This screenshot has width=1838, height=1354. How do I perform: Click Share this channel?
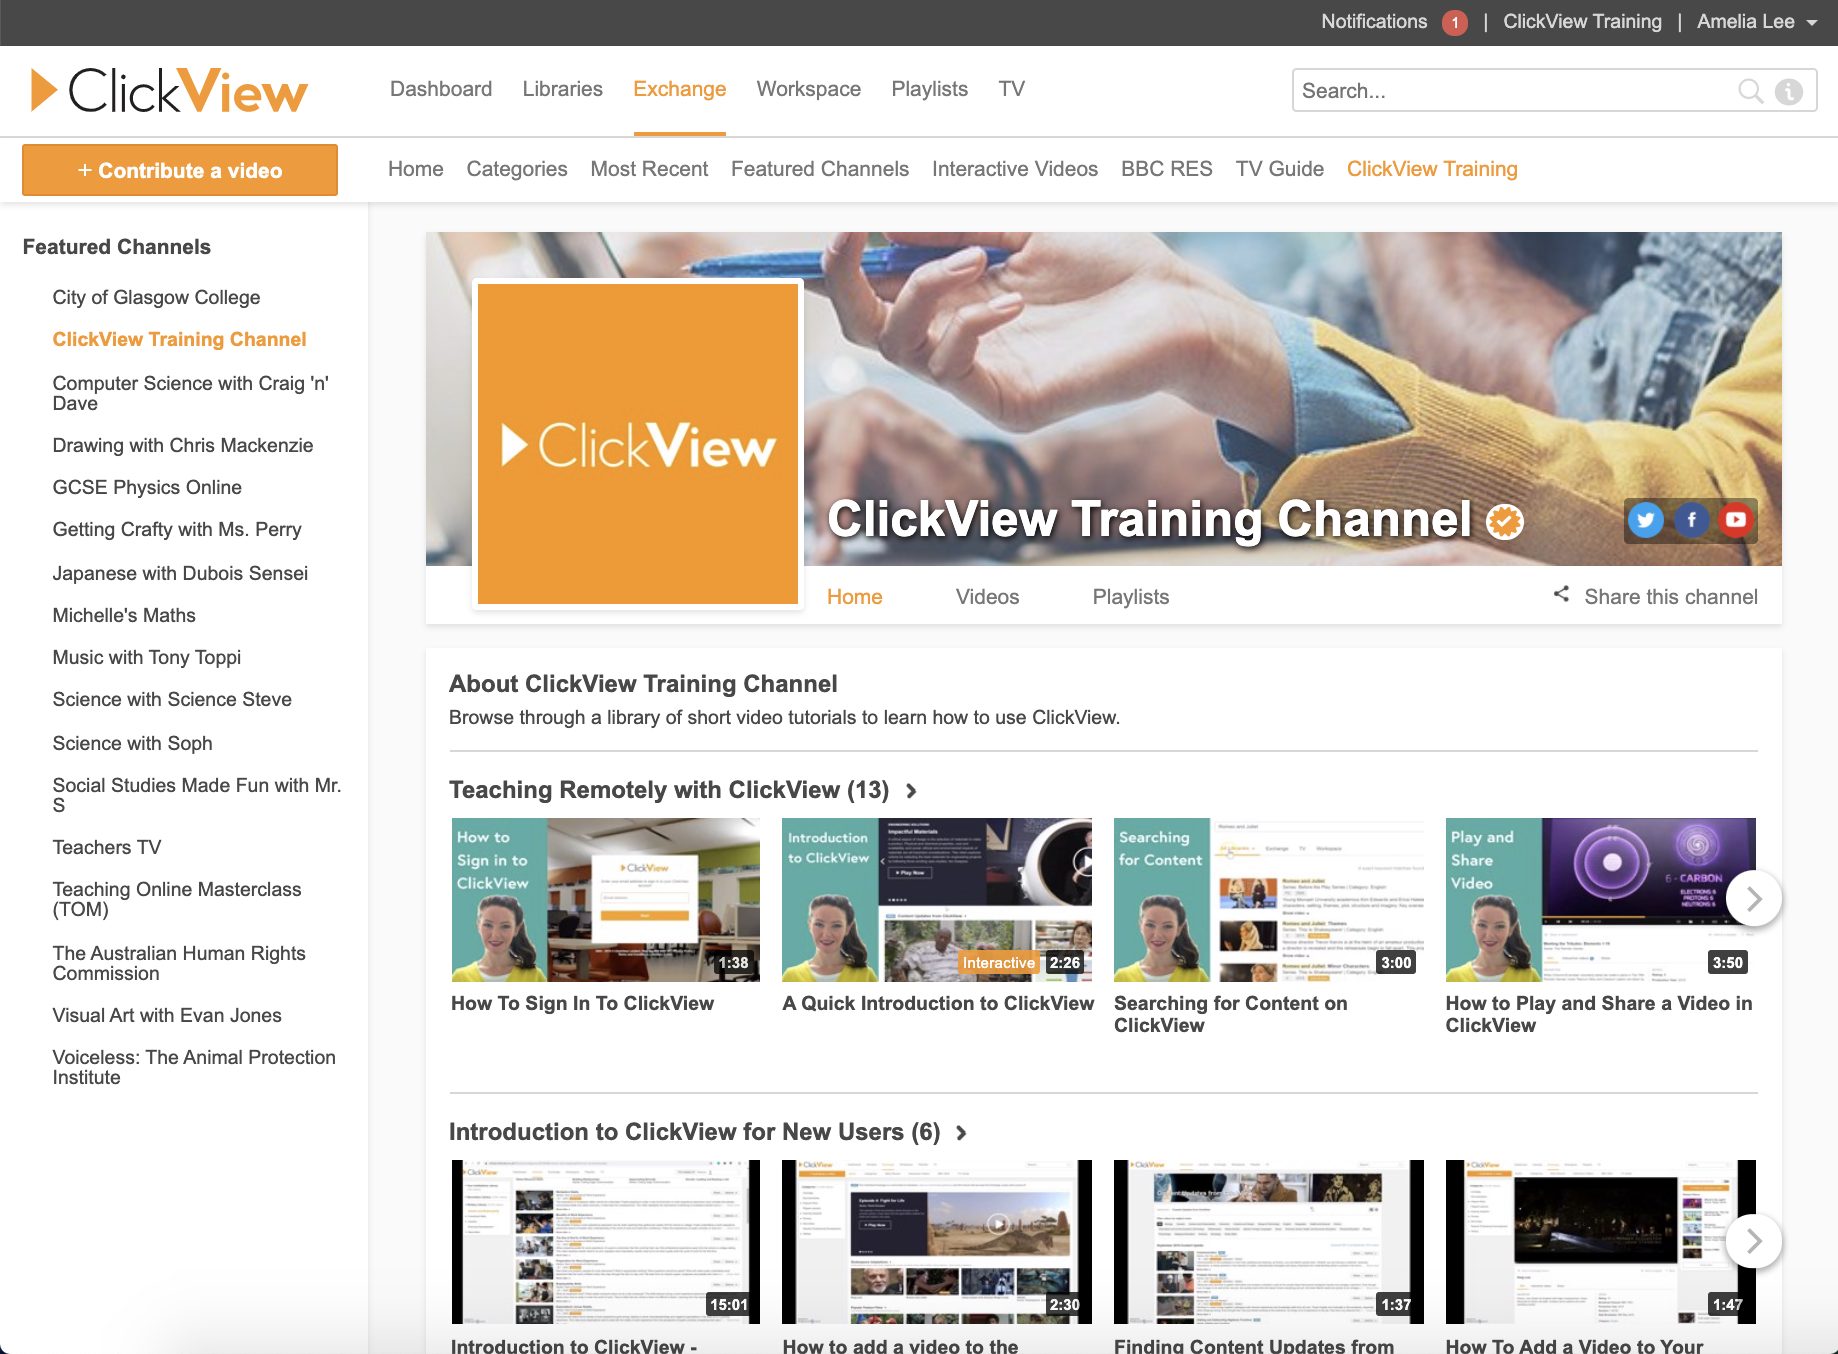1670,597
